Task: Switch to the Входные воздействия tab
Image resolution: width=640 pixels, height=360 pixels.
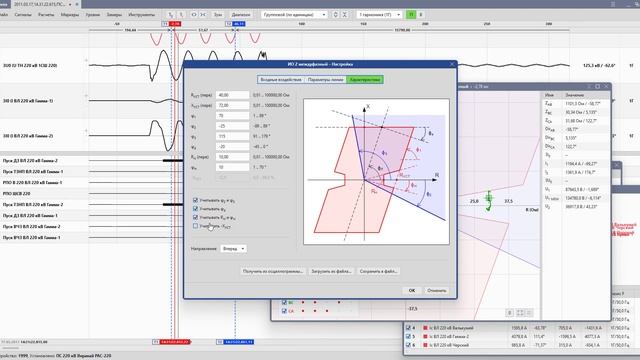Action: point(281,80)
